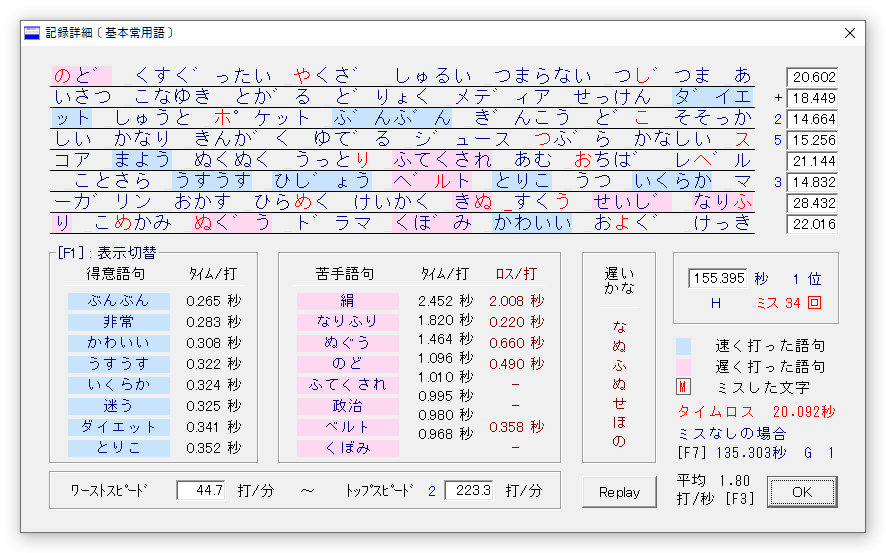
Task: Select ぬぐう in the 苦手語句 list
Action: point(348,343)
